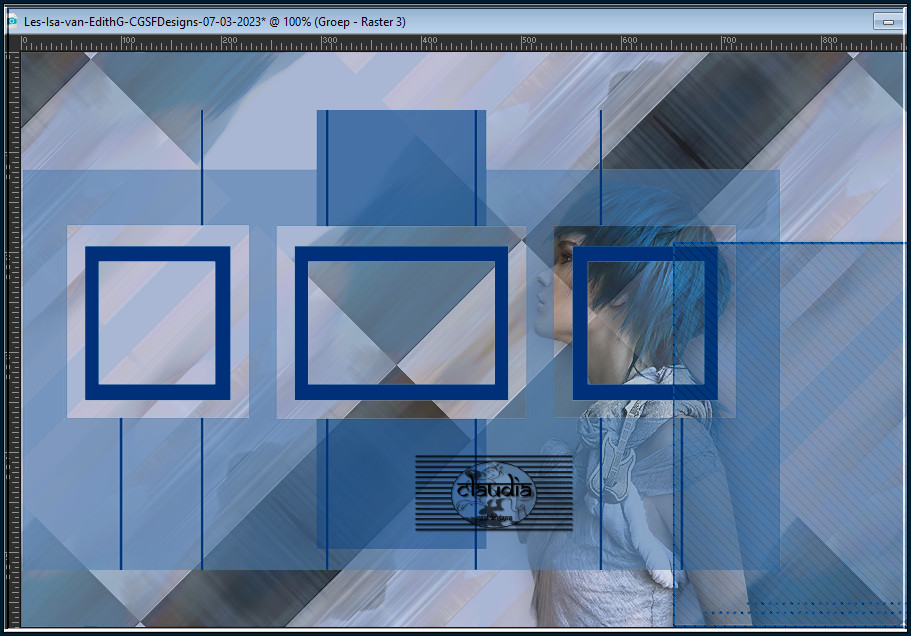Click inside the hatched selection area at right

coord(789,433)
